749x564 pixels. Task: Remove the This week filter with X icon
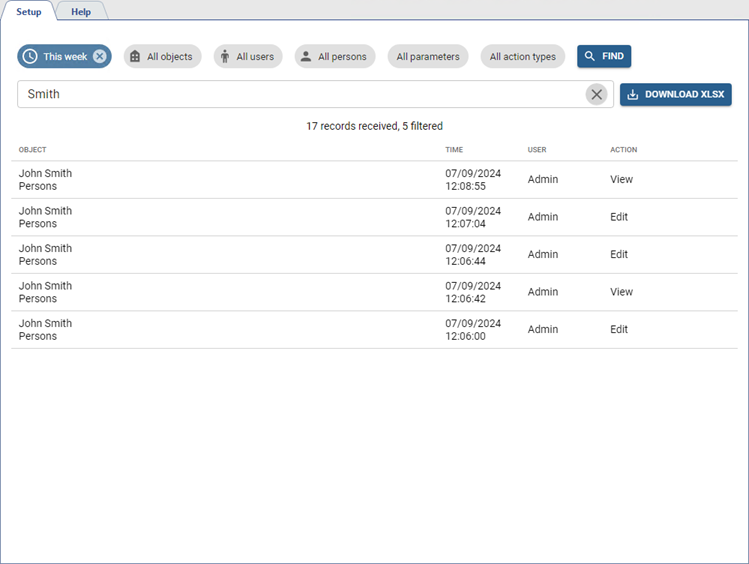point(100,57)
